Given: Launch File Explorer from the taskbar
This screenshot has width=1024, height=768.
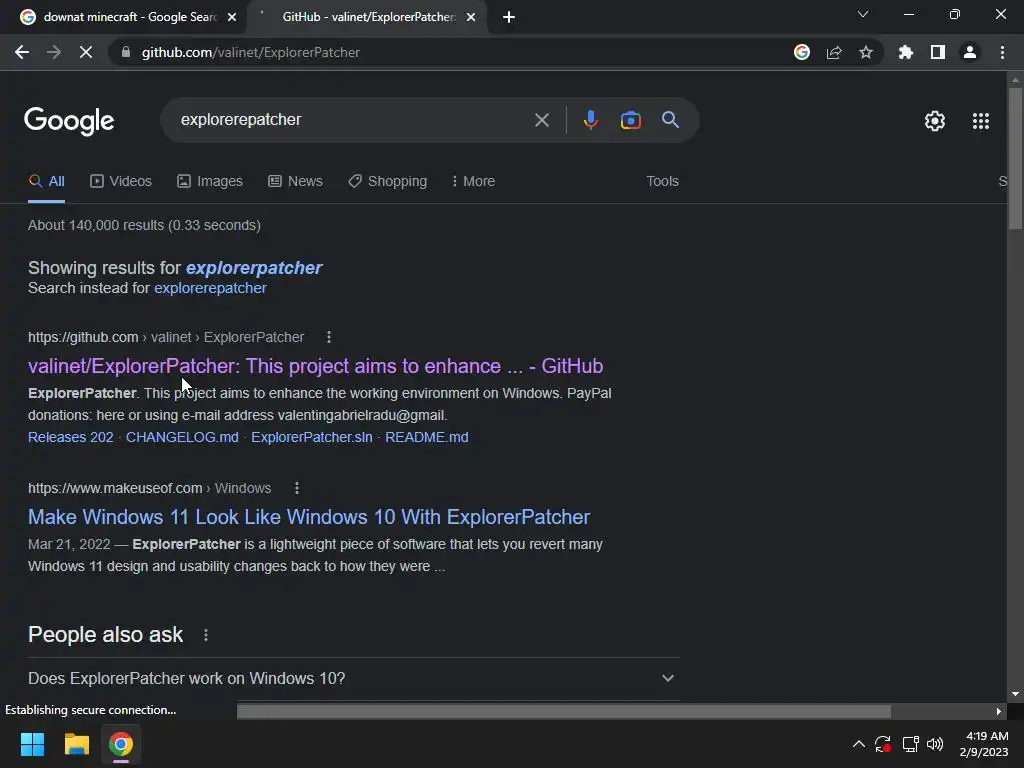Looking at the screenshot, I should 76,744.
